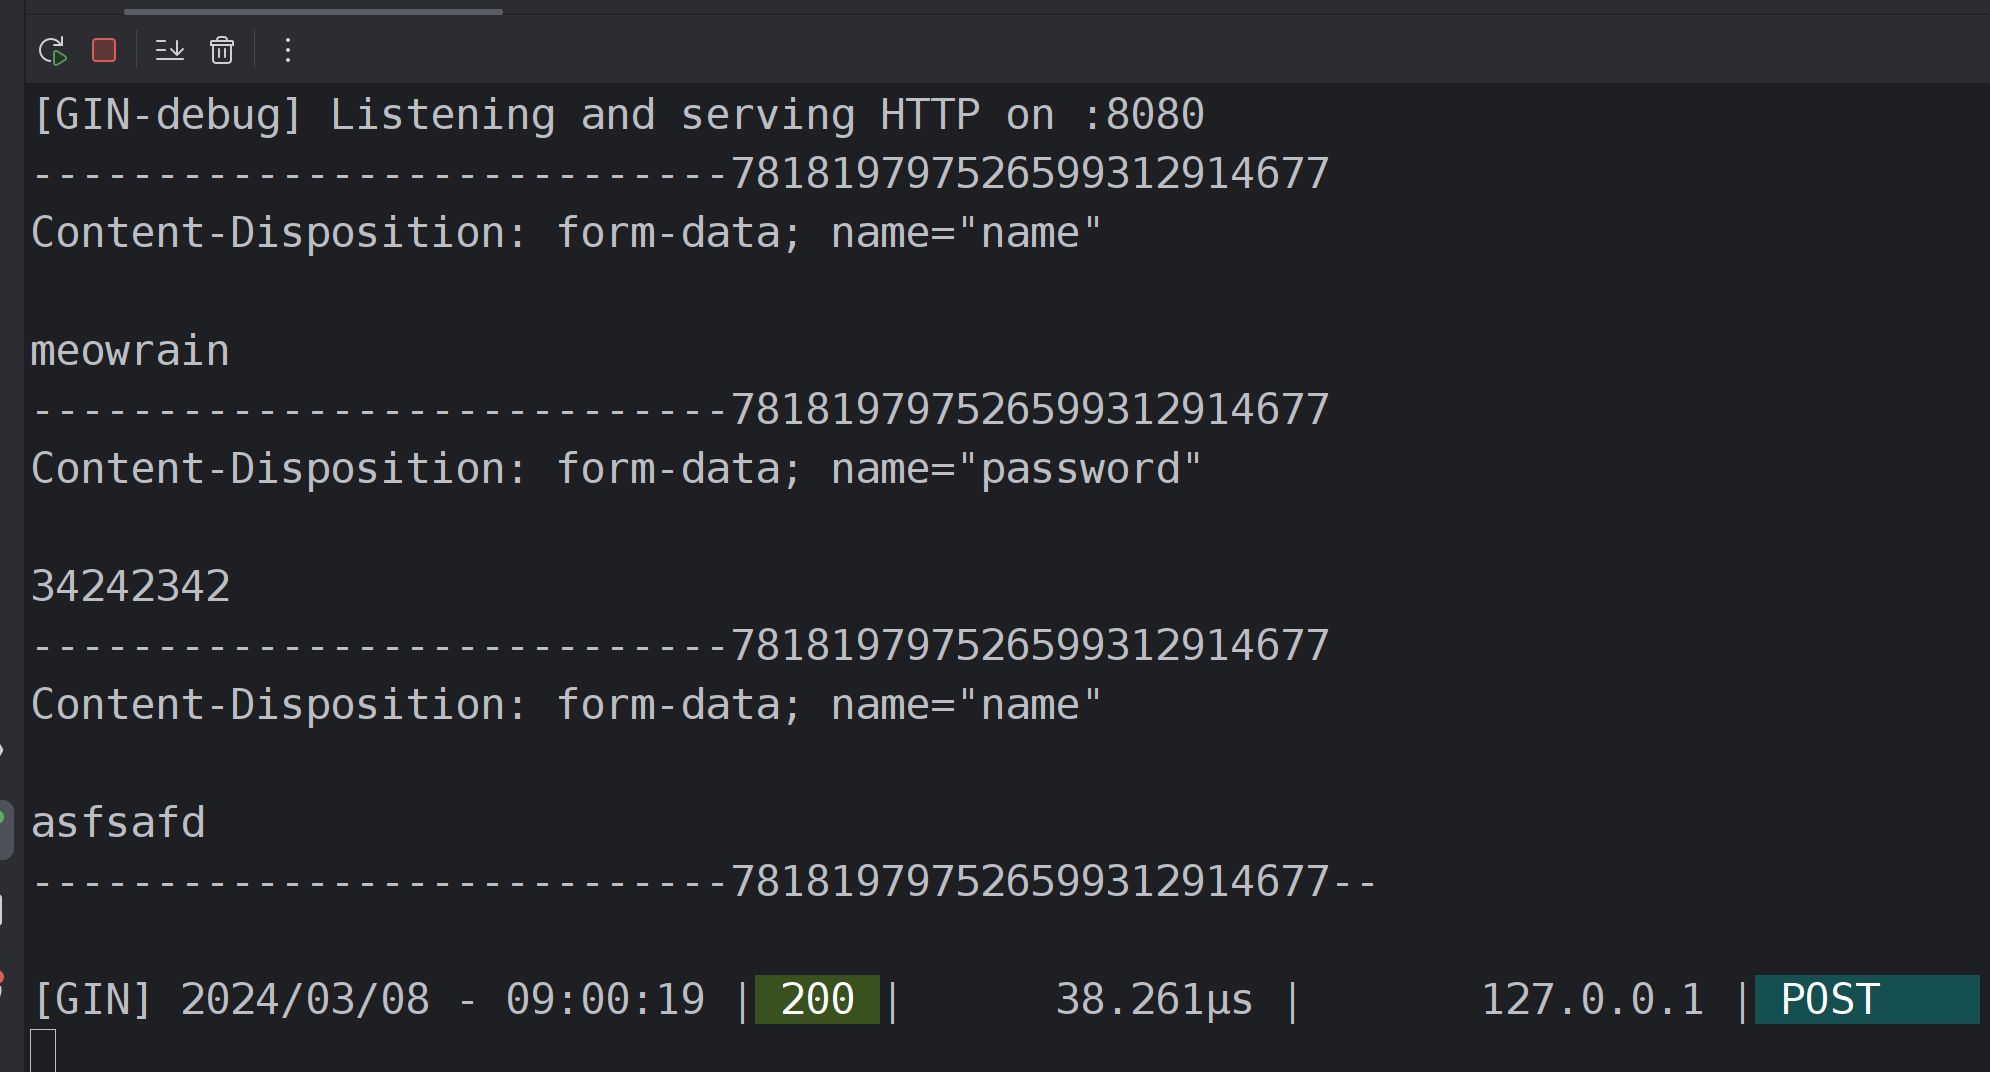Click the closing boundary line ending with dashes
Image resolution: width=1990 pixels, height=1072 pixels.
704,881
